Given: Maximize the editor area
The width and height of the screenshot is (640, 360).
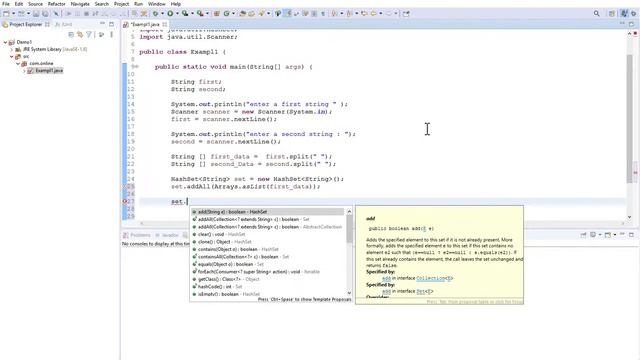Looking at the screenshot, I should pos(631,24).
